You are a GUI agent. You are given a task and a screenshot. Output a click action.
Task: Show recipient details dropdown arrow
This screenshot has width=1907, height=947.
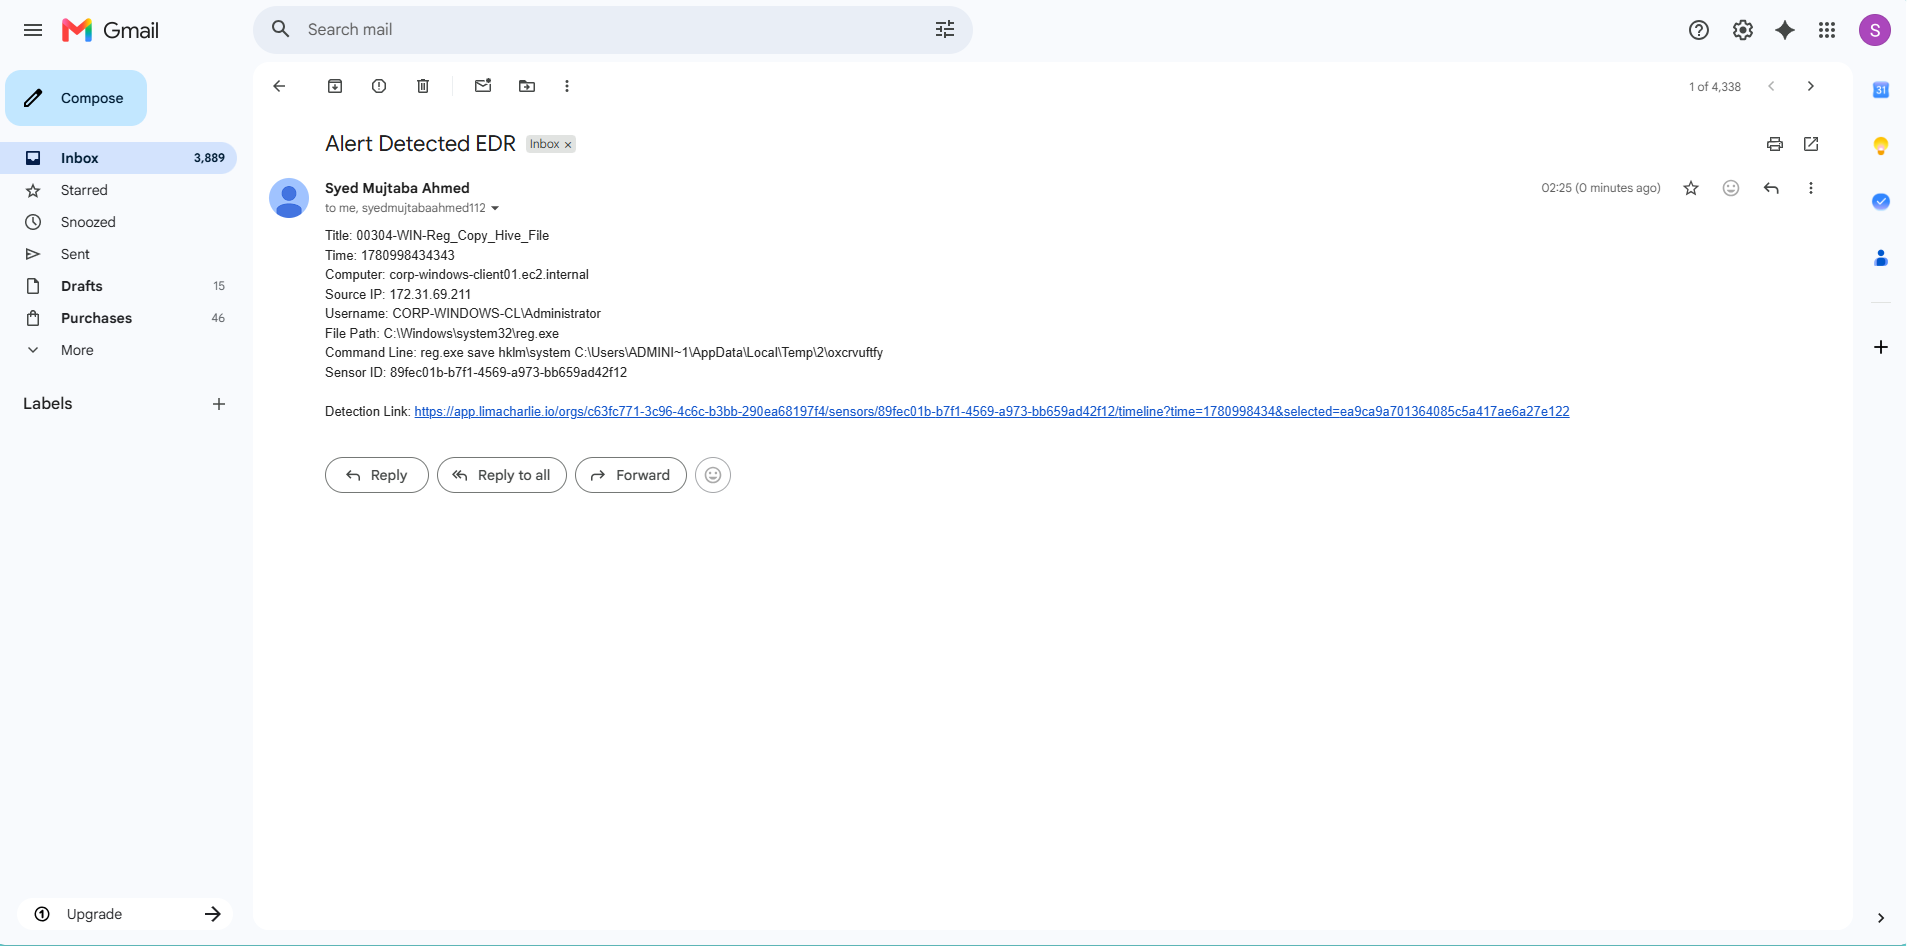tap(495, 208)
